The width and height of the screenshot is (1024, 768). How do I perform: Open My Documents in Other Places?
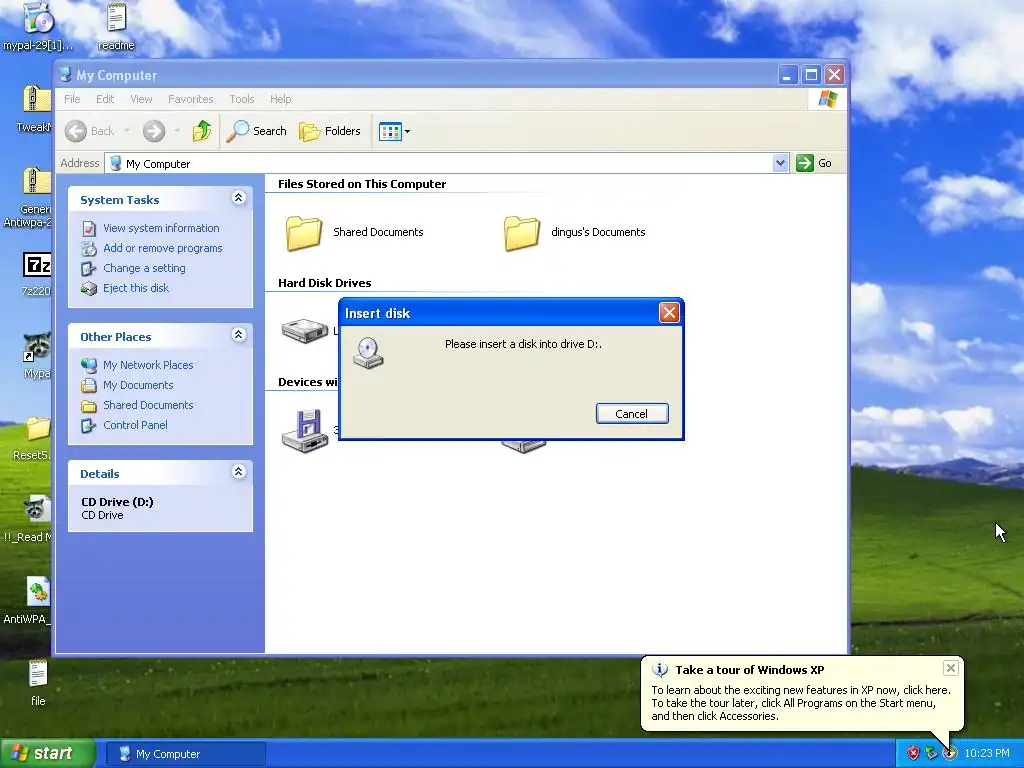138,385
